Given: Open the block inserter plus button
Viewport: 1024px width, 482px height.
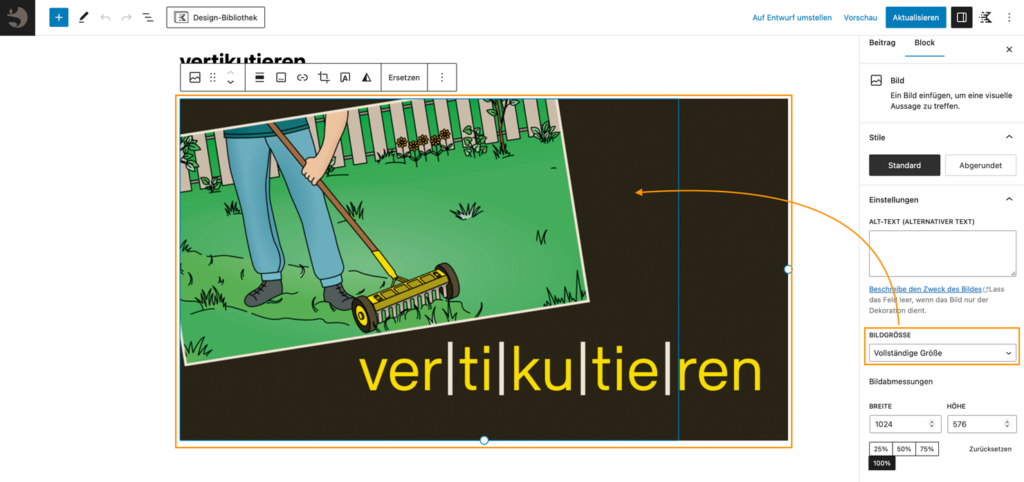Looking at the screenshot, I should pyautogui.click(x=59, y=18).
